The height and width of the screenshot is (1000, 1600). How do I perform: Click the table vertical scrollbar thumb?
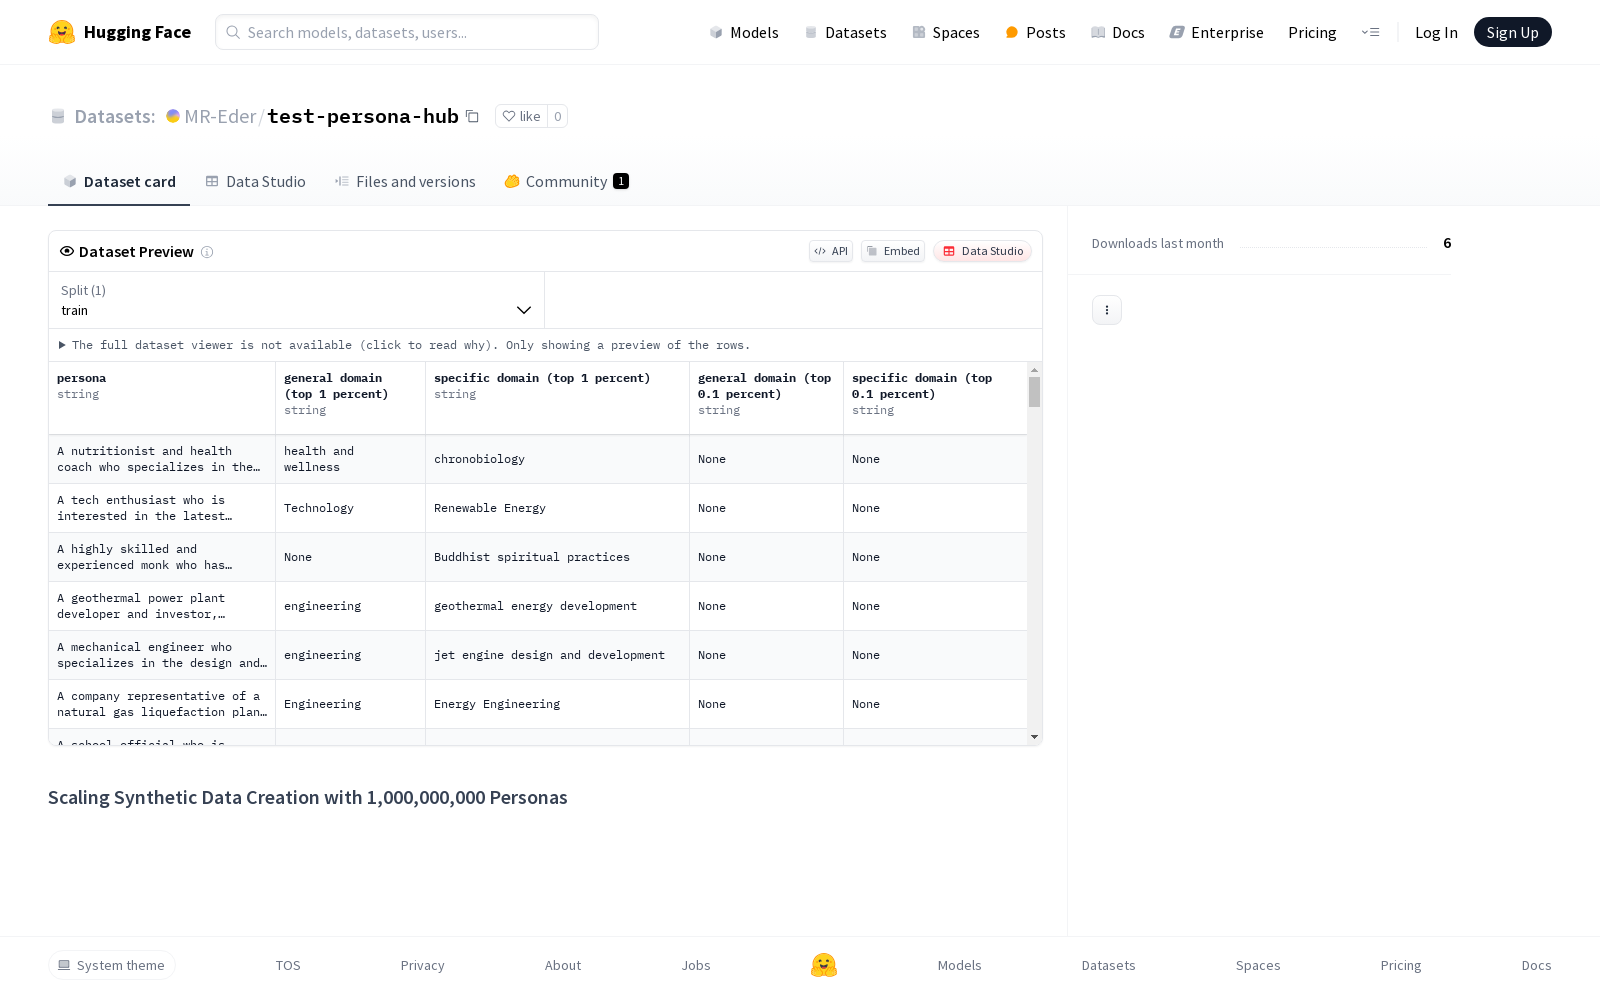coord(1034,392)
